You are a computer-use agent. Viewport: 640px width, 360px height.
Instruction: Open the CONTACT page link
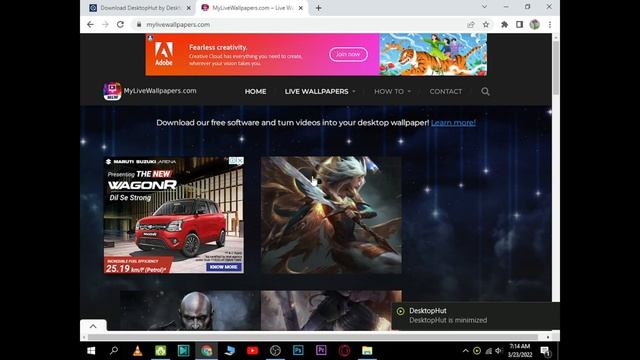pos(446,91)
